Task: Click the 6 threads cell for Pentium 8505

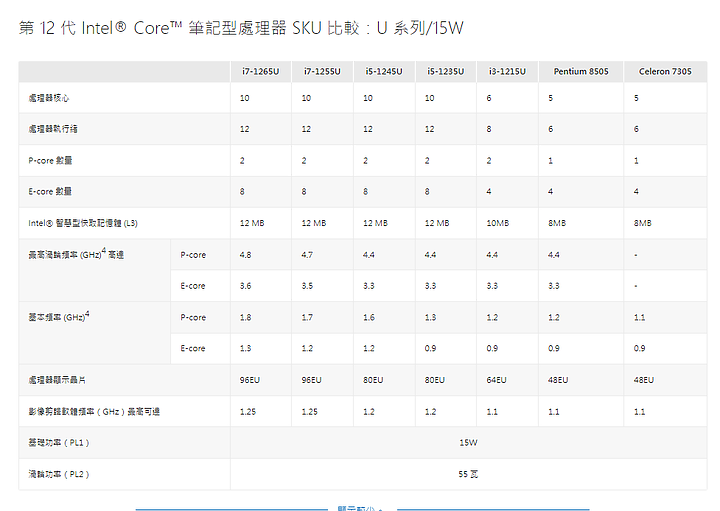Action: tap(551, 129)
